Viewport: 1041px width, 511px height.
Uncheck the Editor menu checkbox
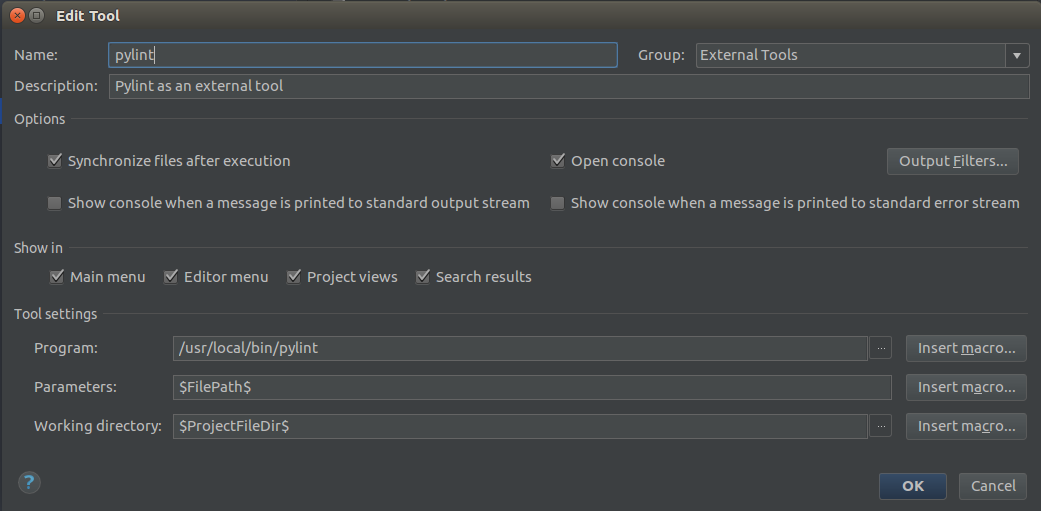(171, 277)
